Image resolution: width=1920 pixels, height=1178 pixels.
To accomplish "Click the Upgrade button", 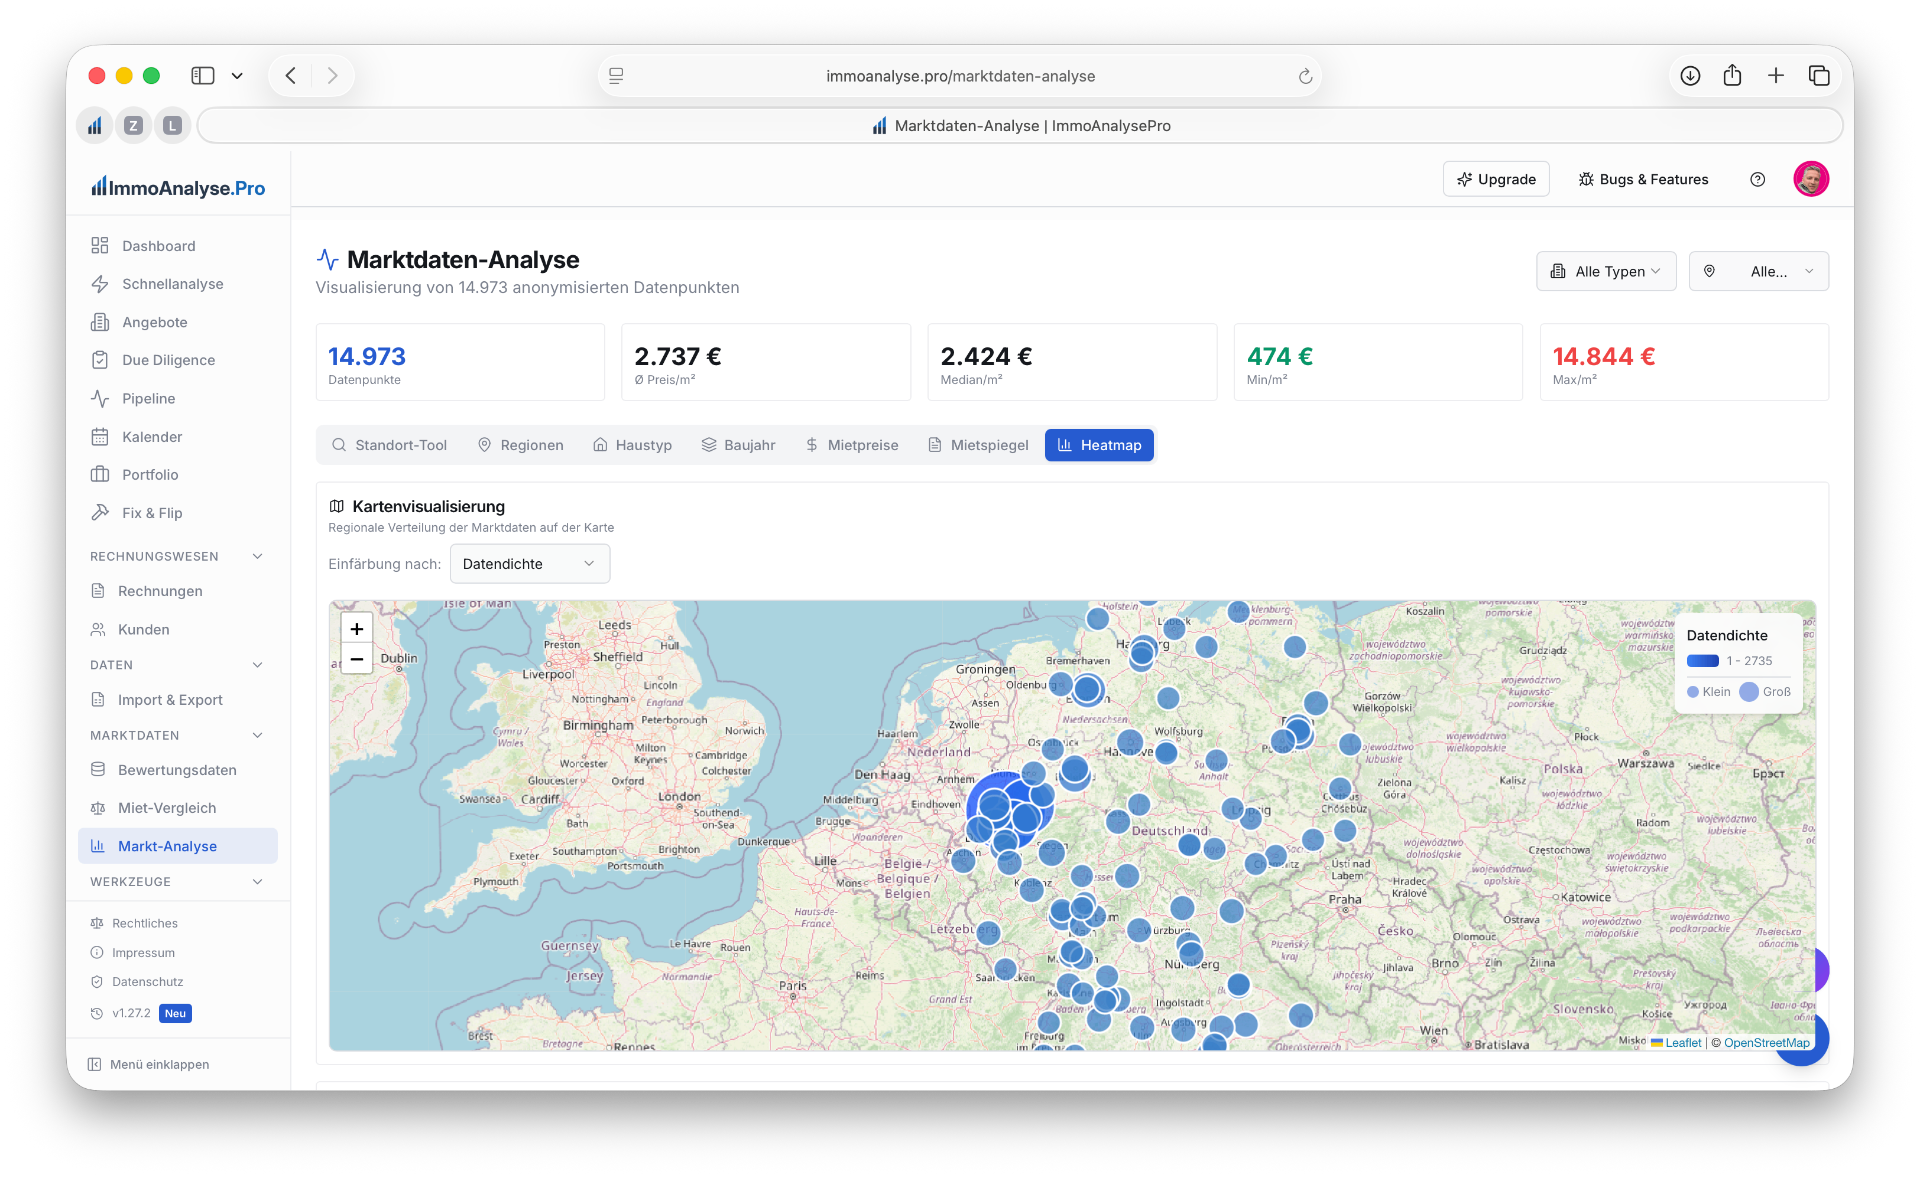I will click(1496, 179).
